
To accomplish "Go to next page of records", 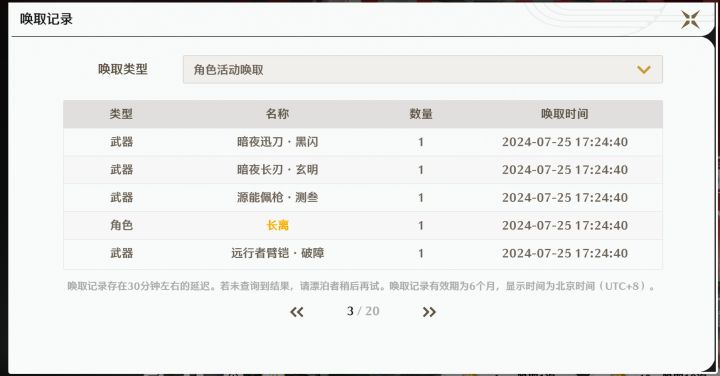I will (429, 312).
